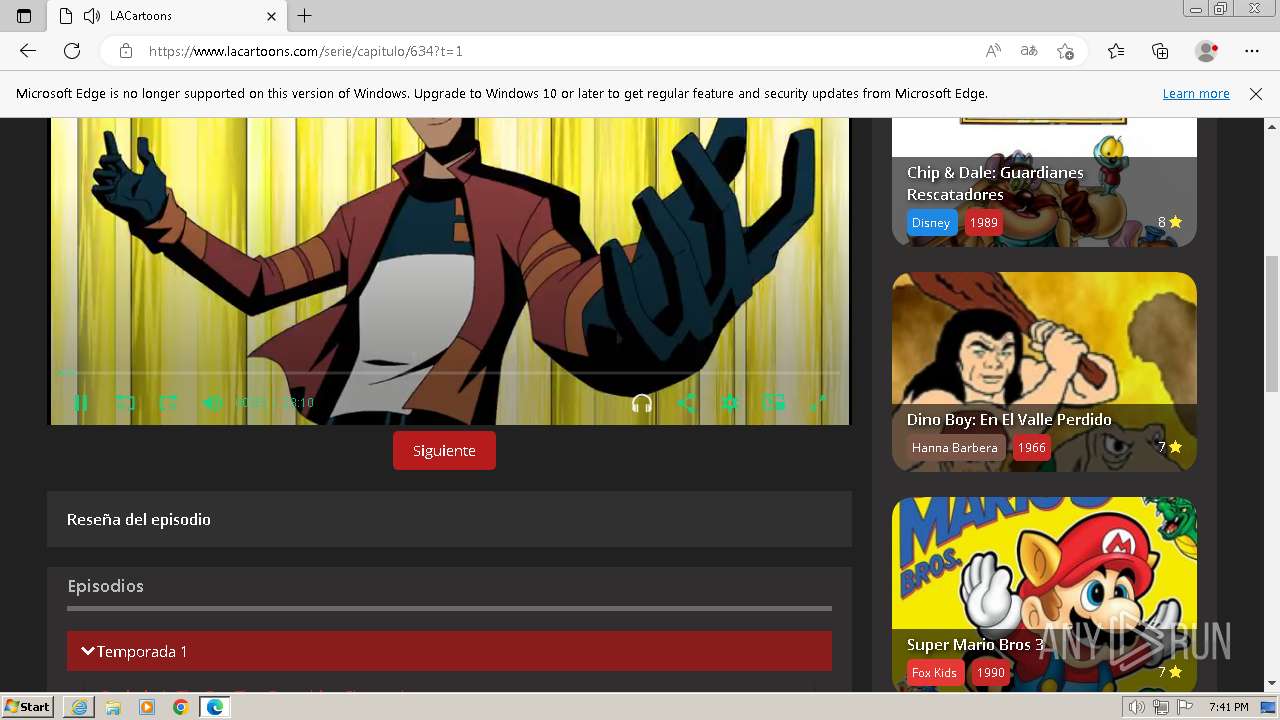1280x720 pixels.
Task: Select the LACartoons tab
Action: point(167,16)
